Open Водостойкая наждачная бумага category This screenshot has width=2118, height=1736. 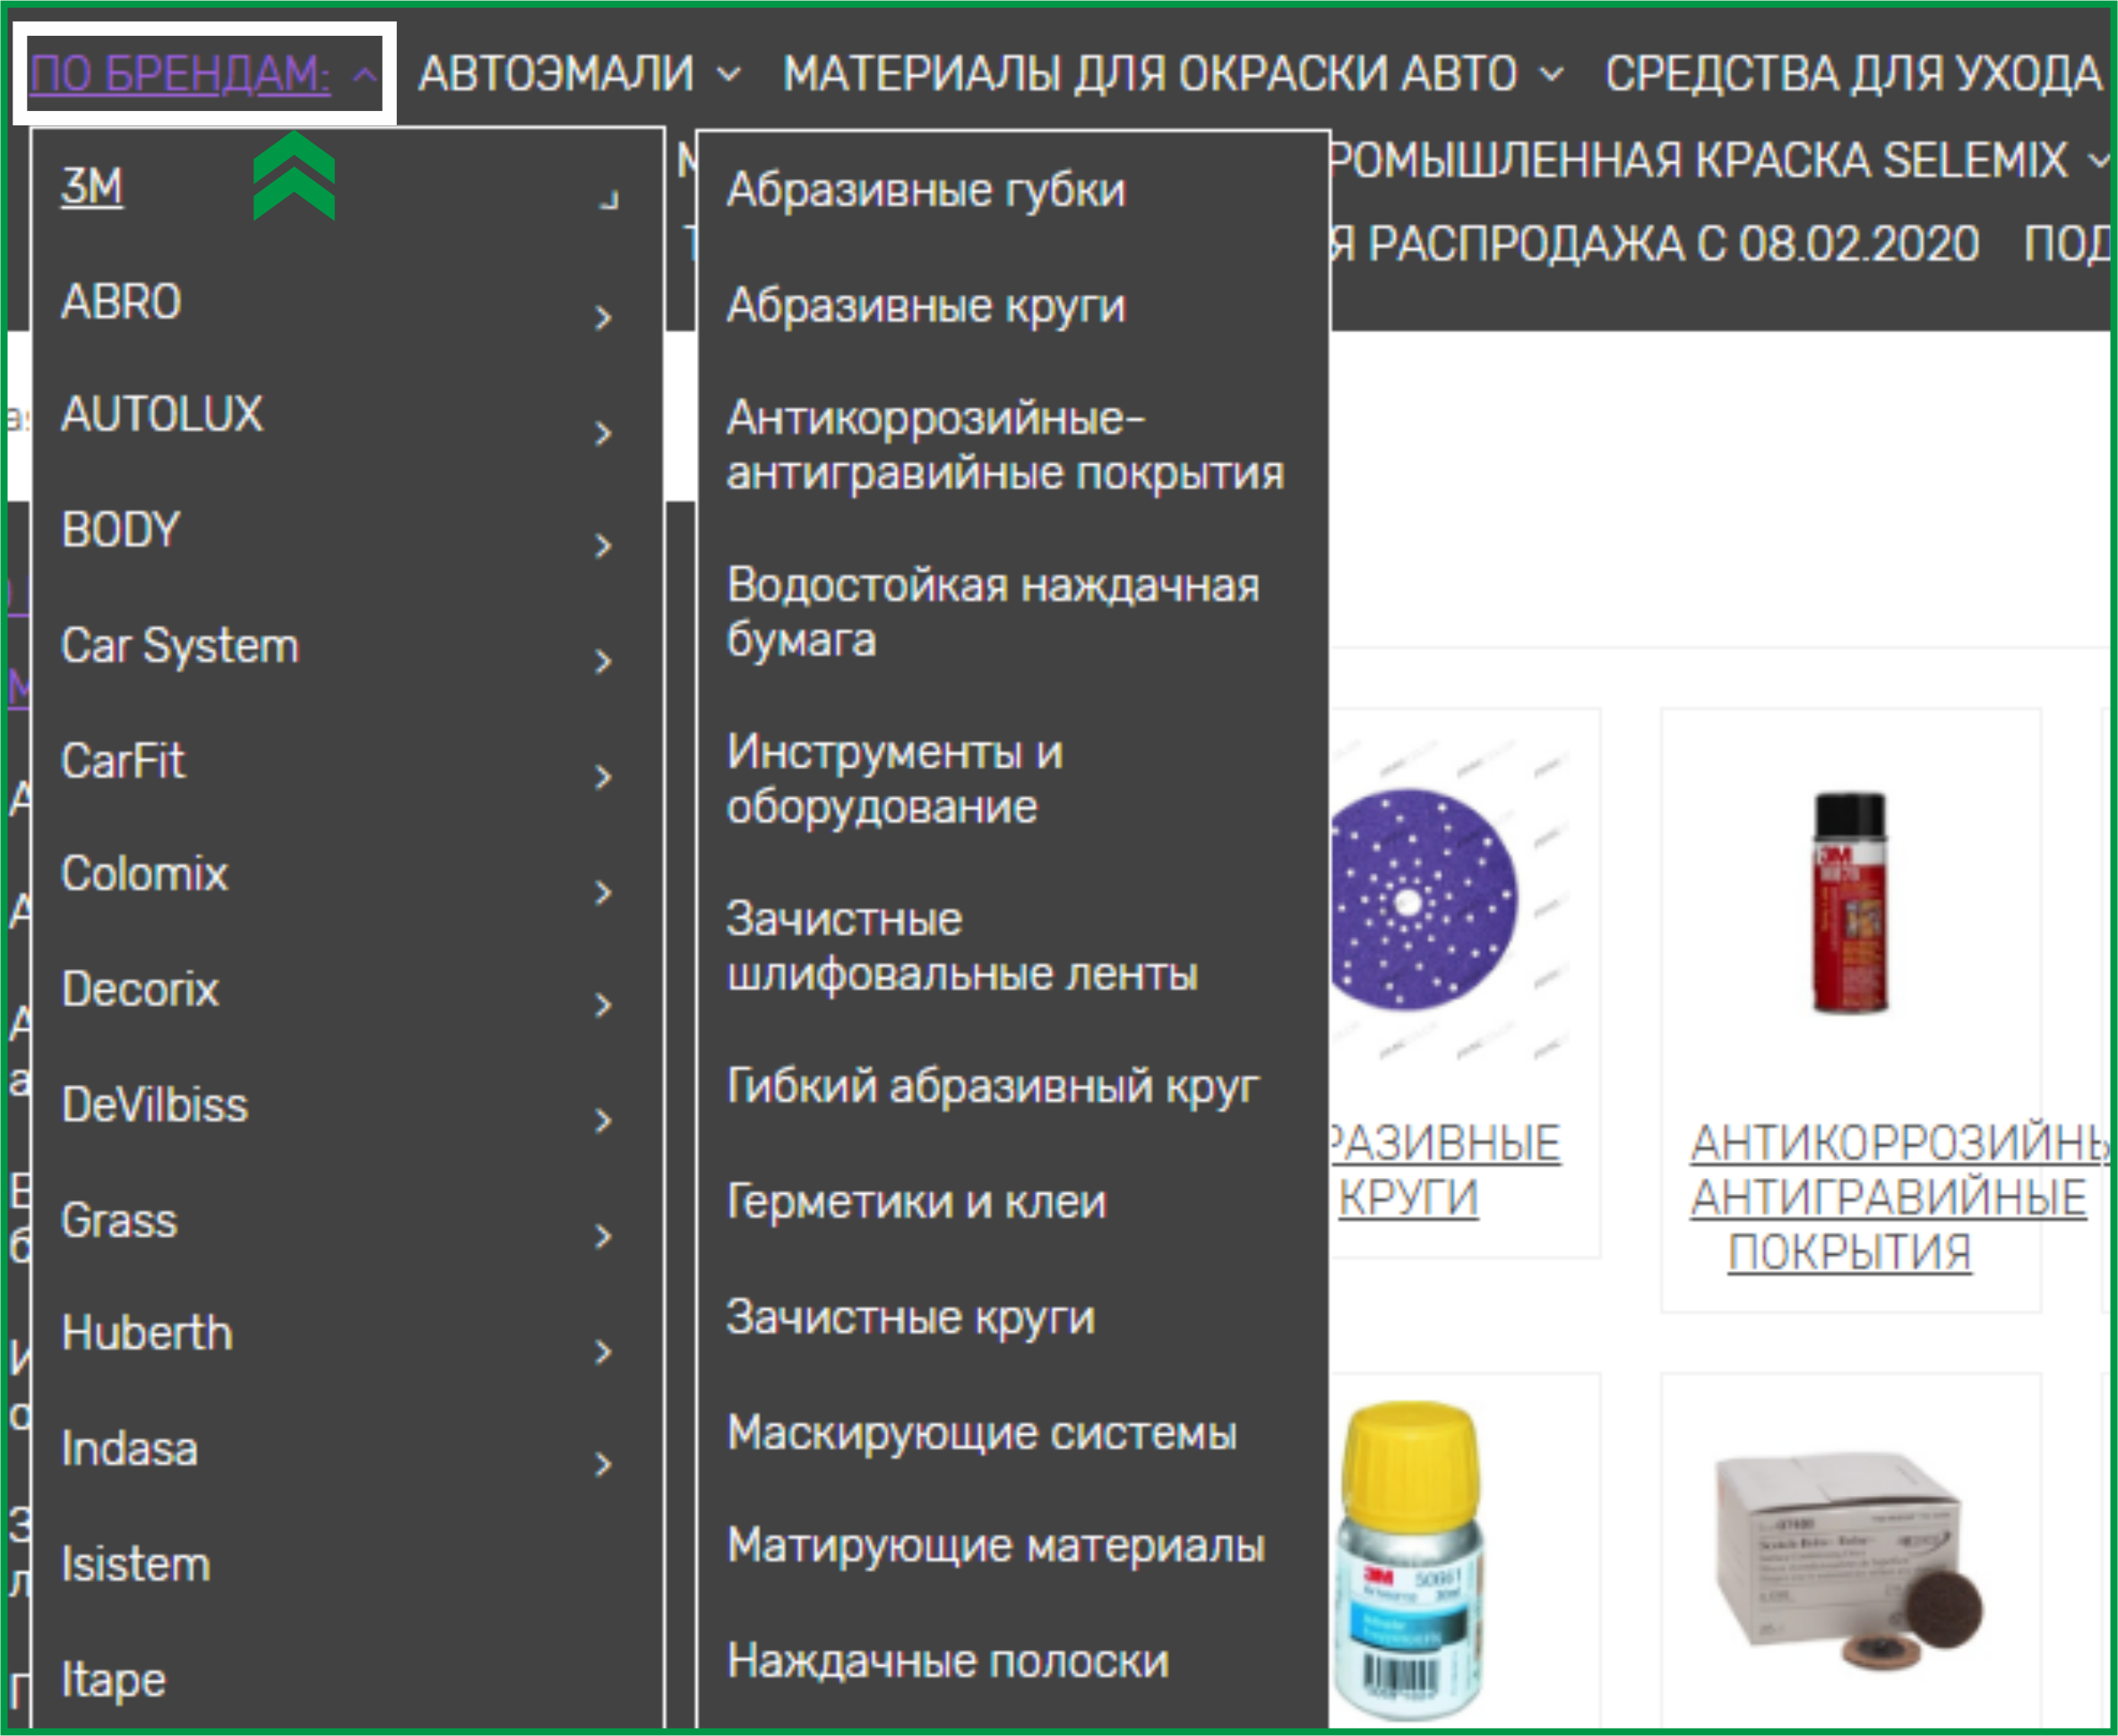[993, 613]
